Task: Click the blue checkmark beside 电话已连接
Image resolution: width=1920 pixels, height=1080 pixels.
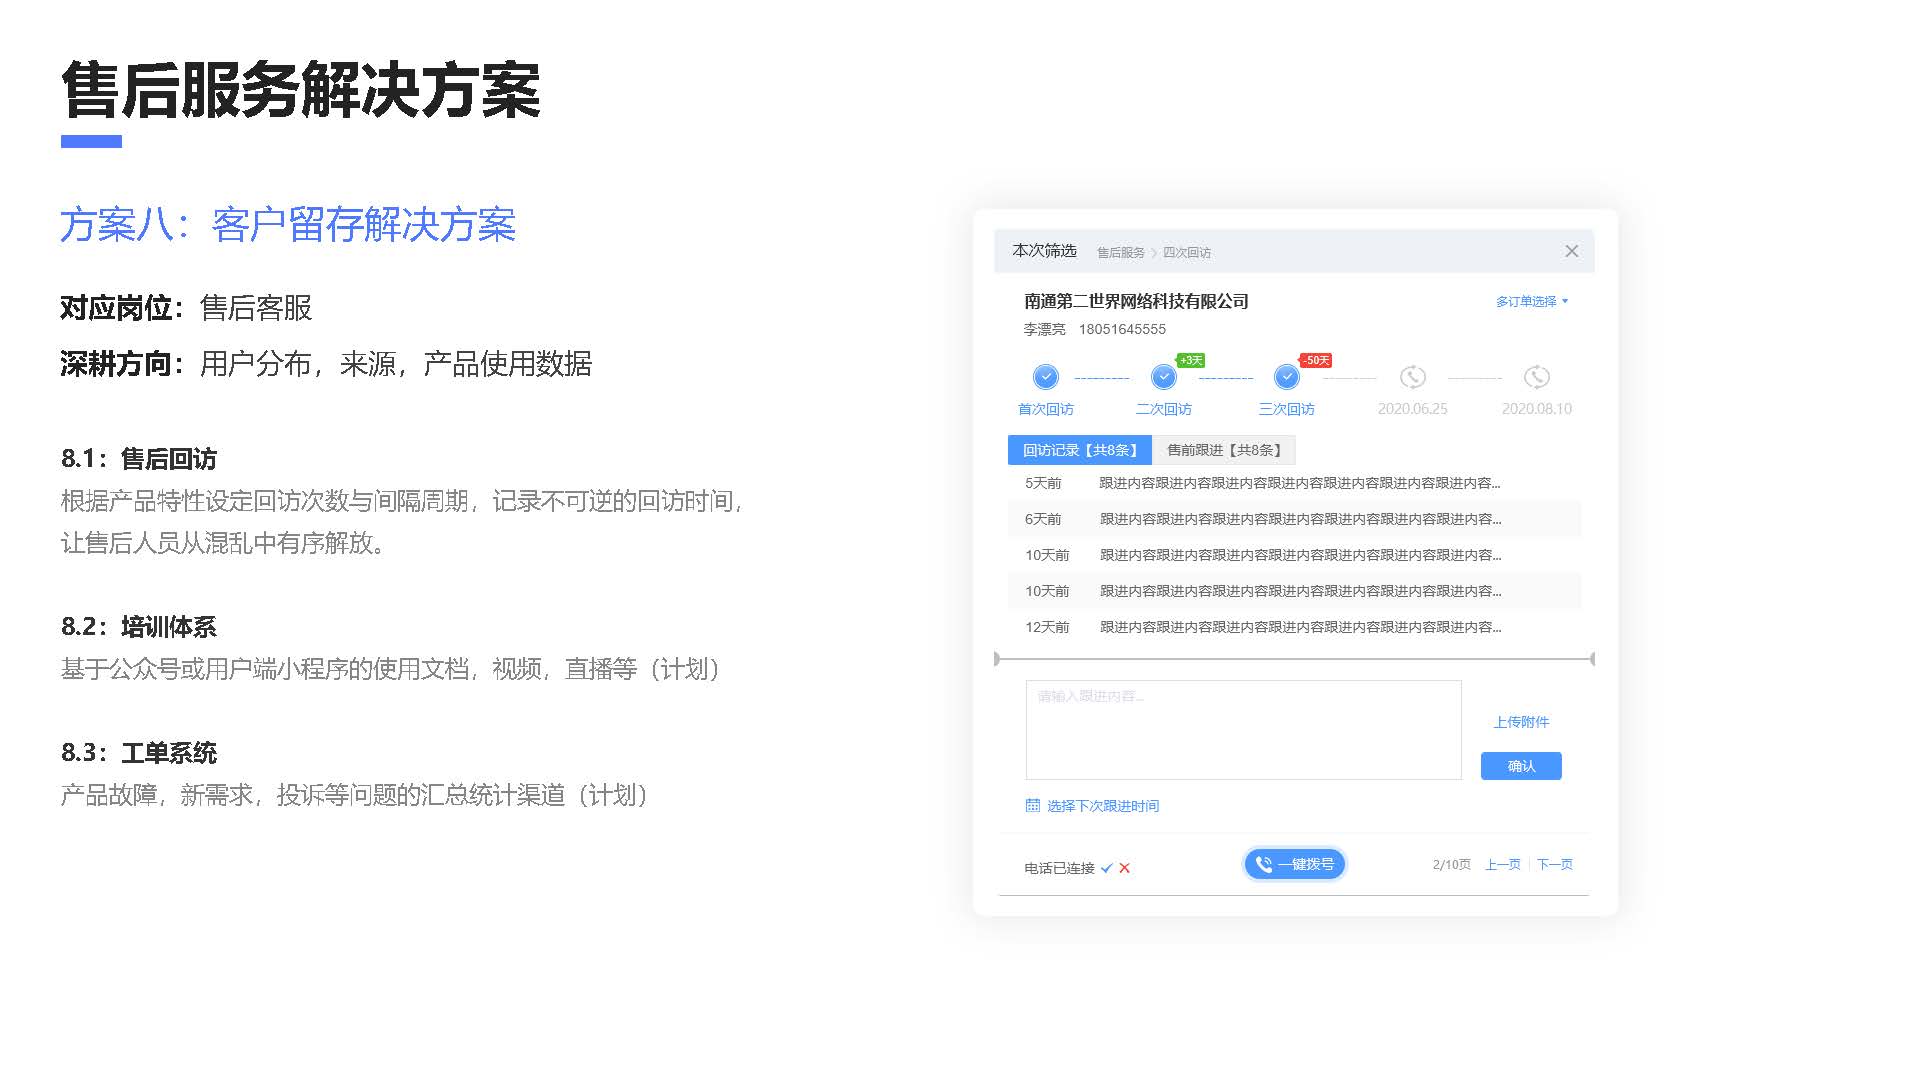Action: tap(1107, 868)
